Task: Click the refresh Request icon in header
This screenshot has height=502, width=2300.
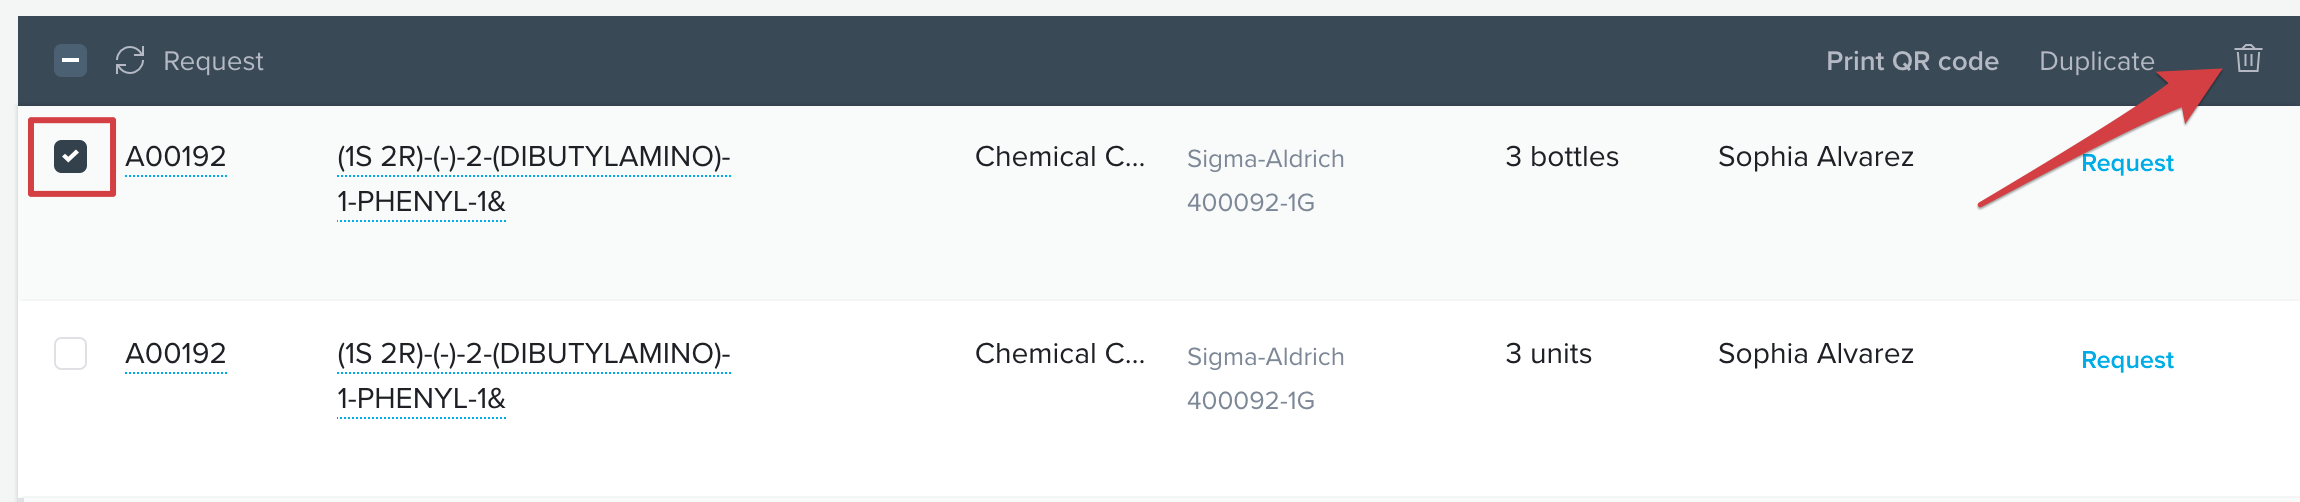Action: coord(130,60)
